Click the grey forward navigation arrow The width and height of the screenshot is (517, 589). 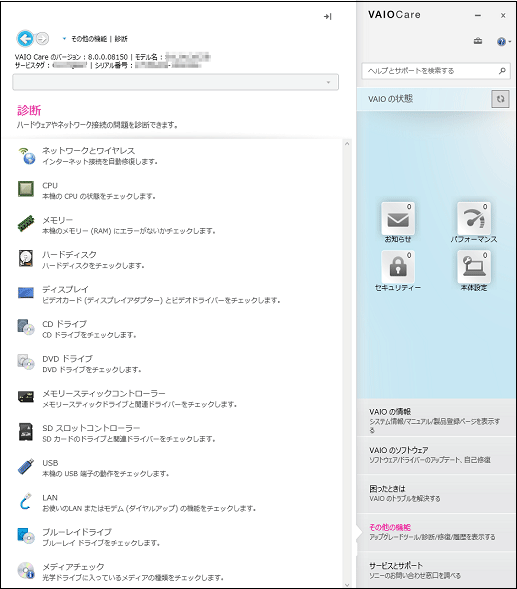[x=42, y=38]
